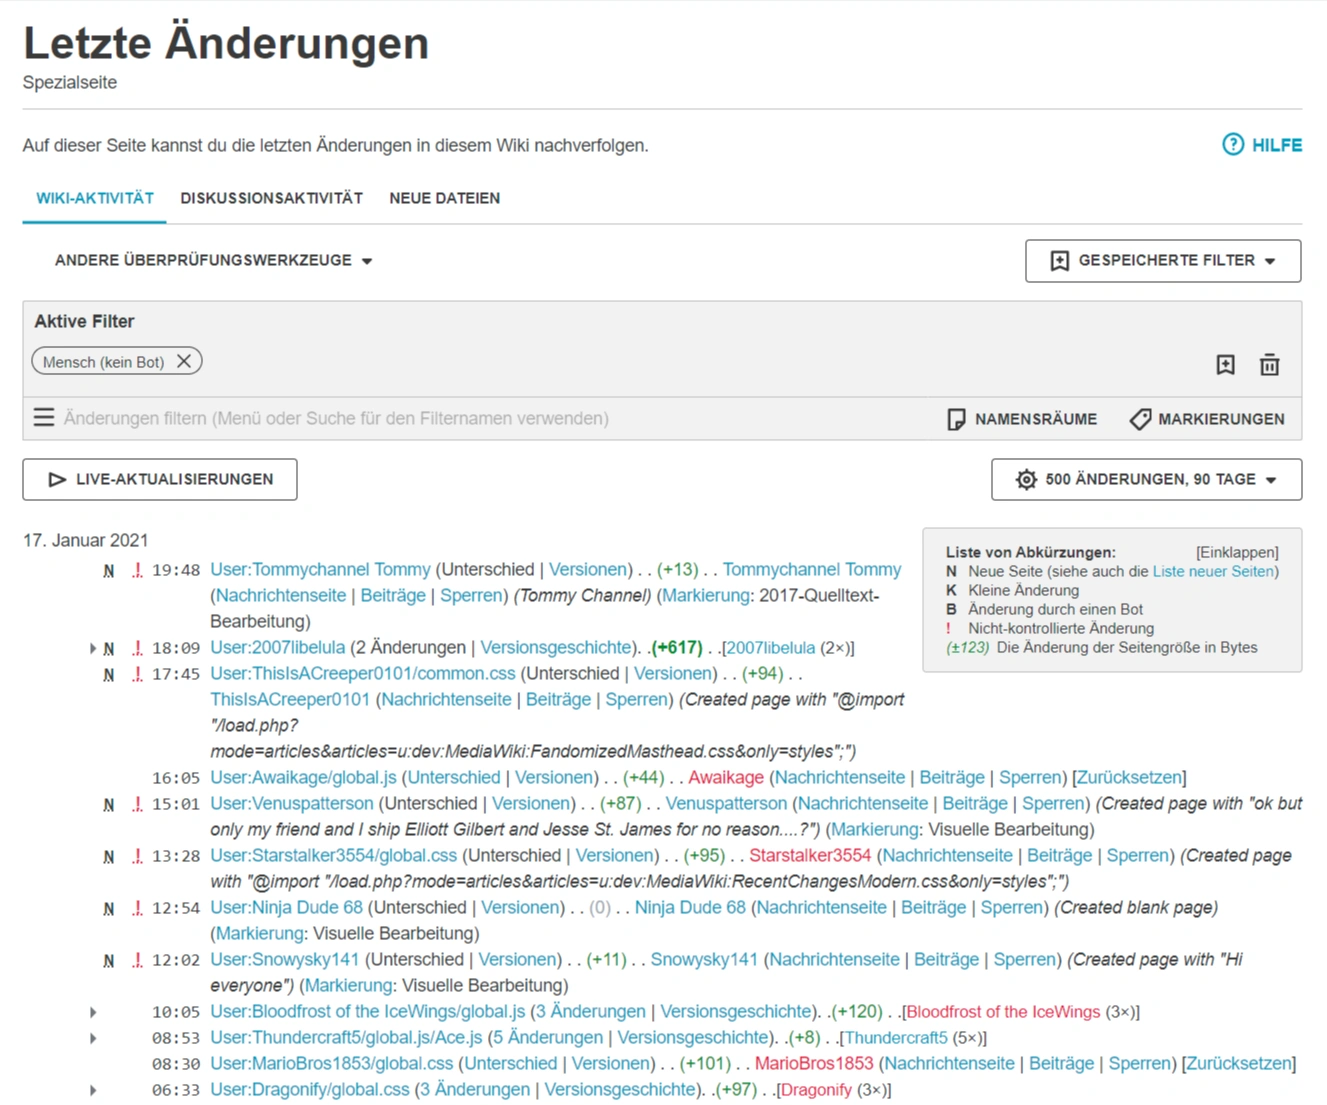Open Beiträge of Snowysky141

coord(946,959)
